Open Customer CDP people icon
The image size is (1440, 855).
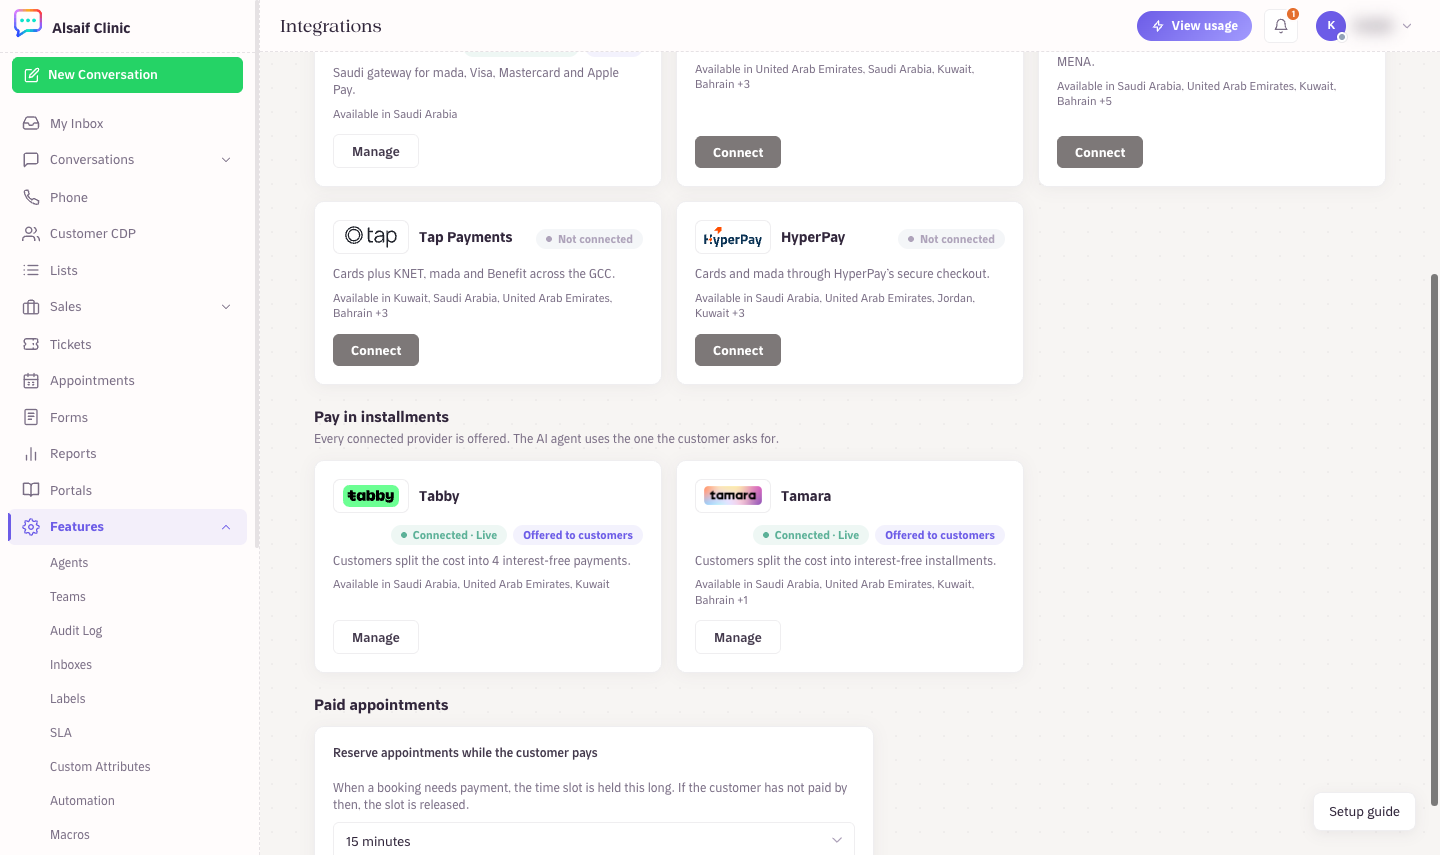31,234
